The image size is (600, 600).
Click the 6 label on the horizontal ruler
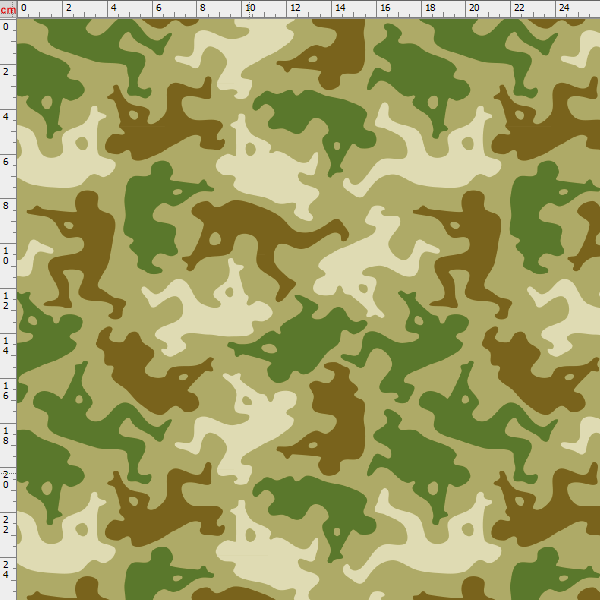pyautogui.click(x=158, y=8)
